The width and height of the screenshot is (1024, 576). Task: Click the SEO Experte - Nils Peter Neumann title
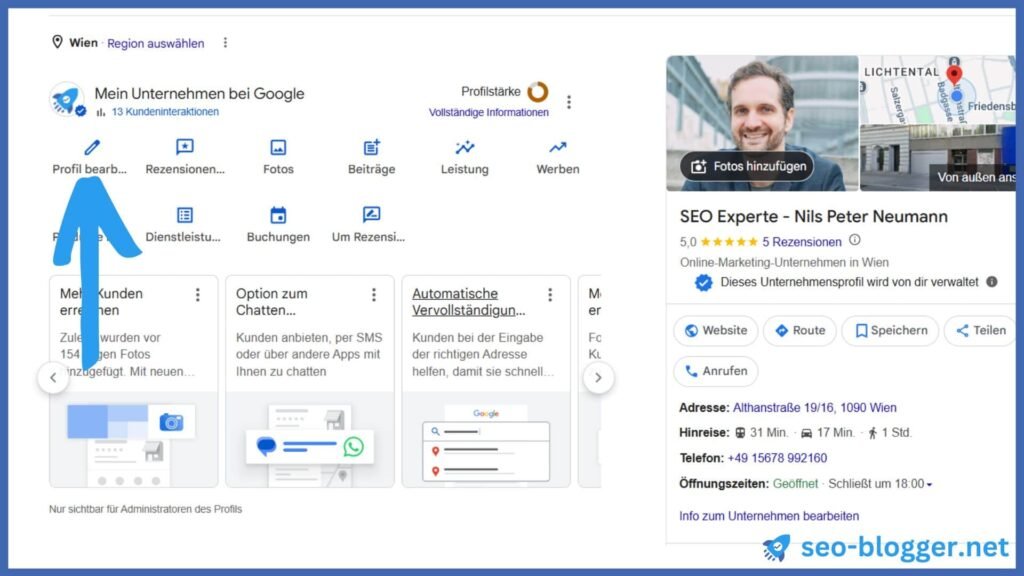[x=814, y=217]
